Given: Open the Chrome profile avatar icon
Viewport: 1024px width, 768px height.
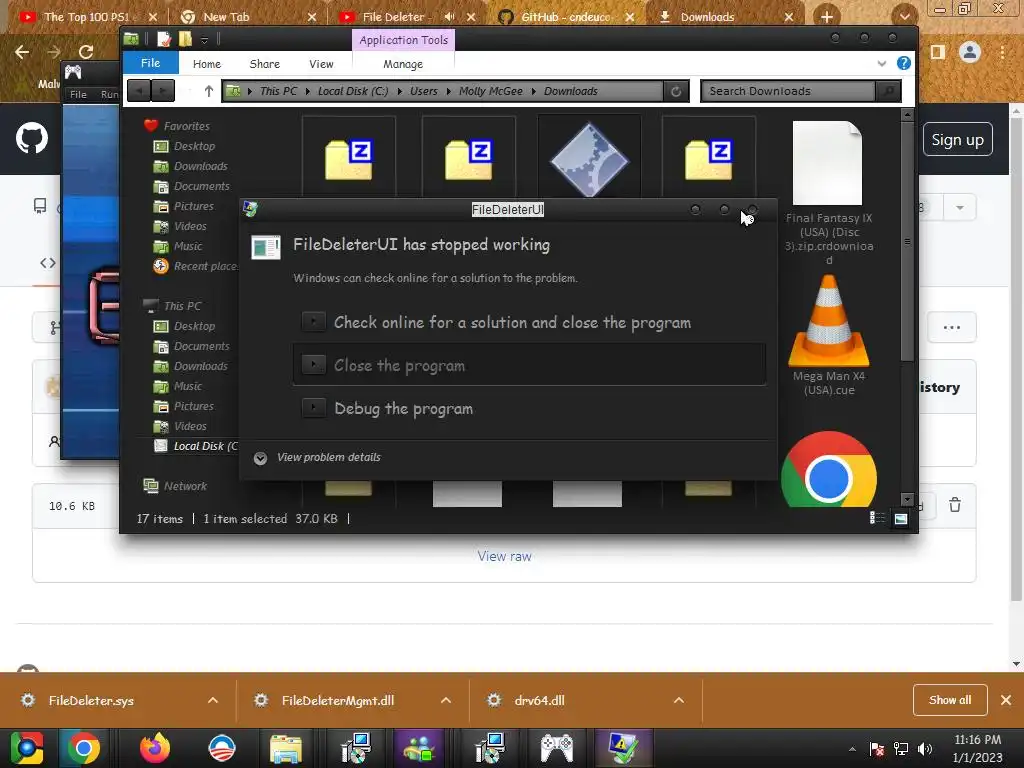Looking at the screenshot, I should 970,52.
